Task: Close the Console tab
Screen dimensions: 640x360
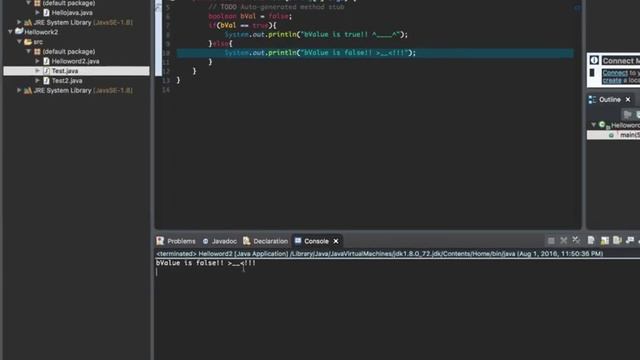Action: (336, 241)
